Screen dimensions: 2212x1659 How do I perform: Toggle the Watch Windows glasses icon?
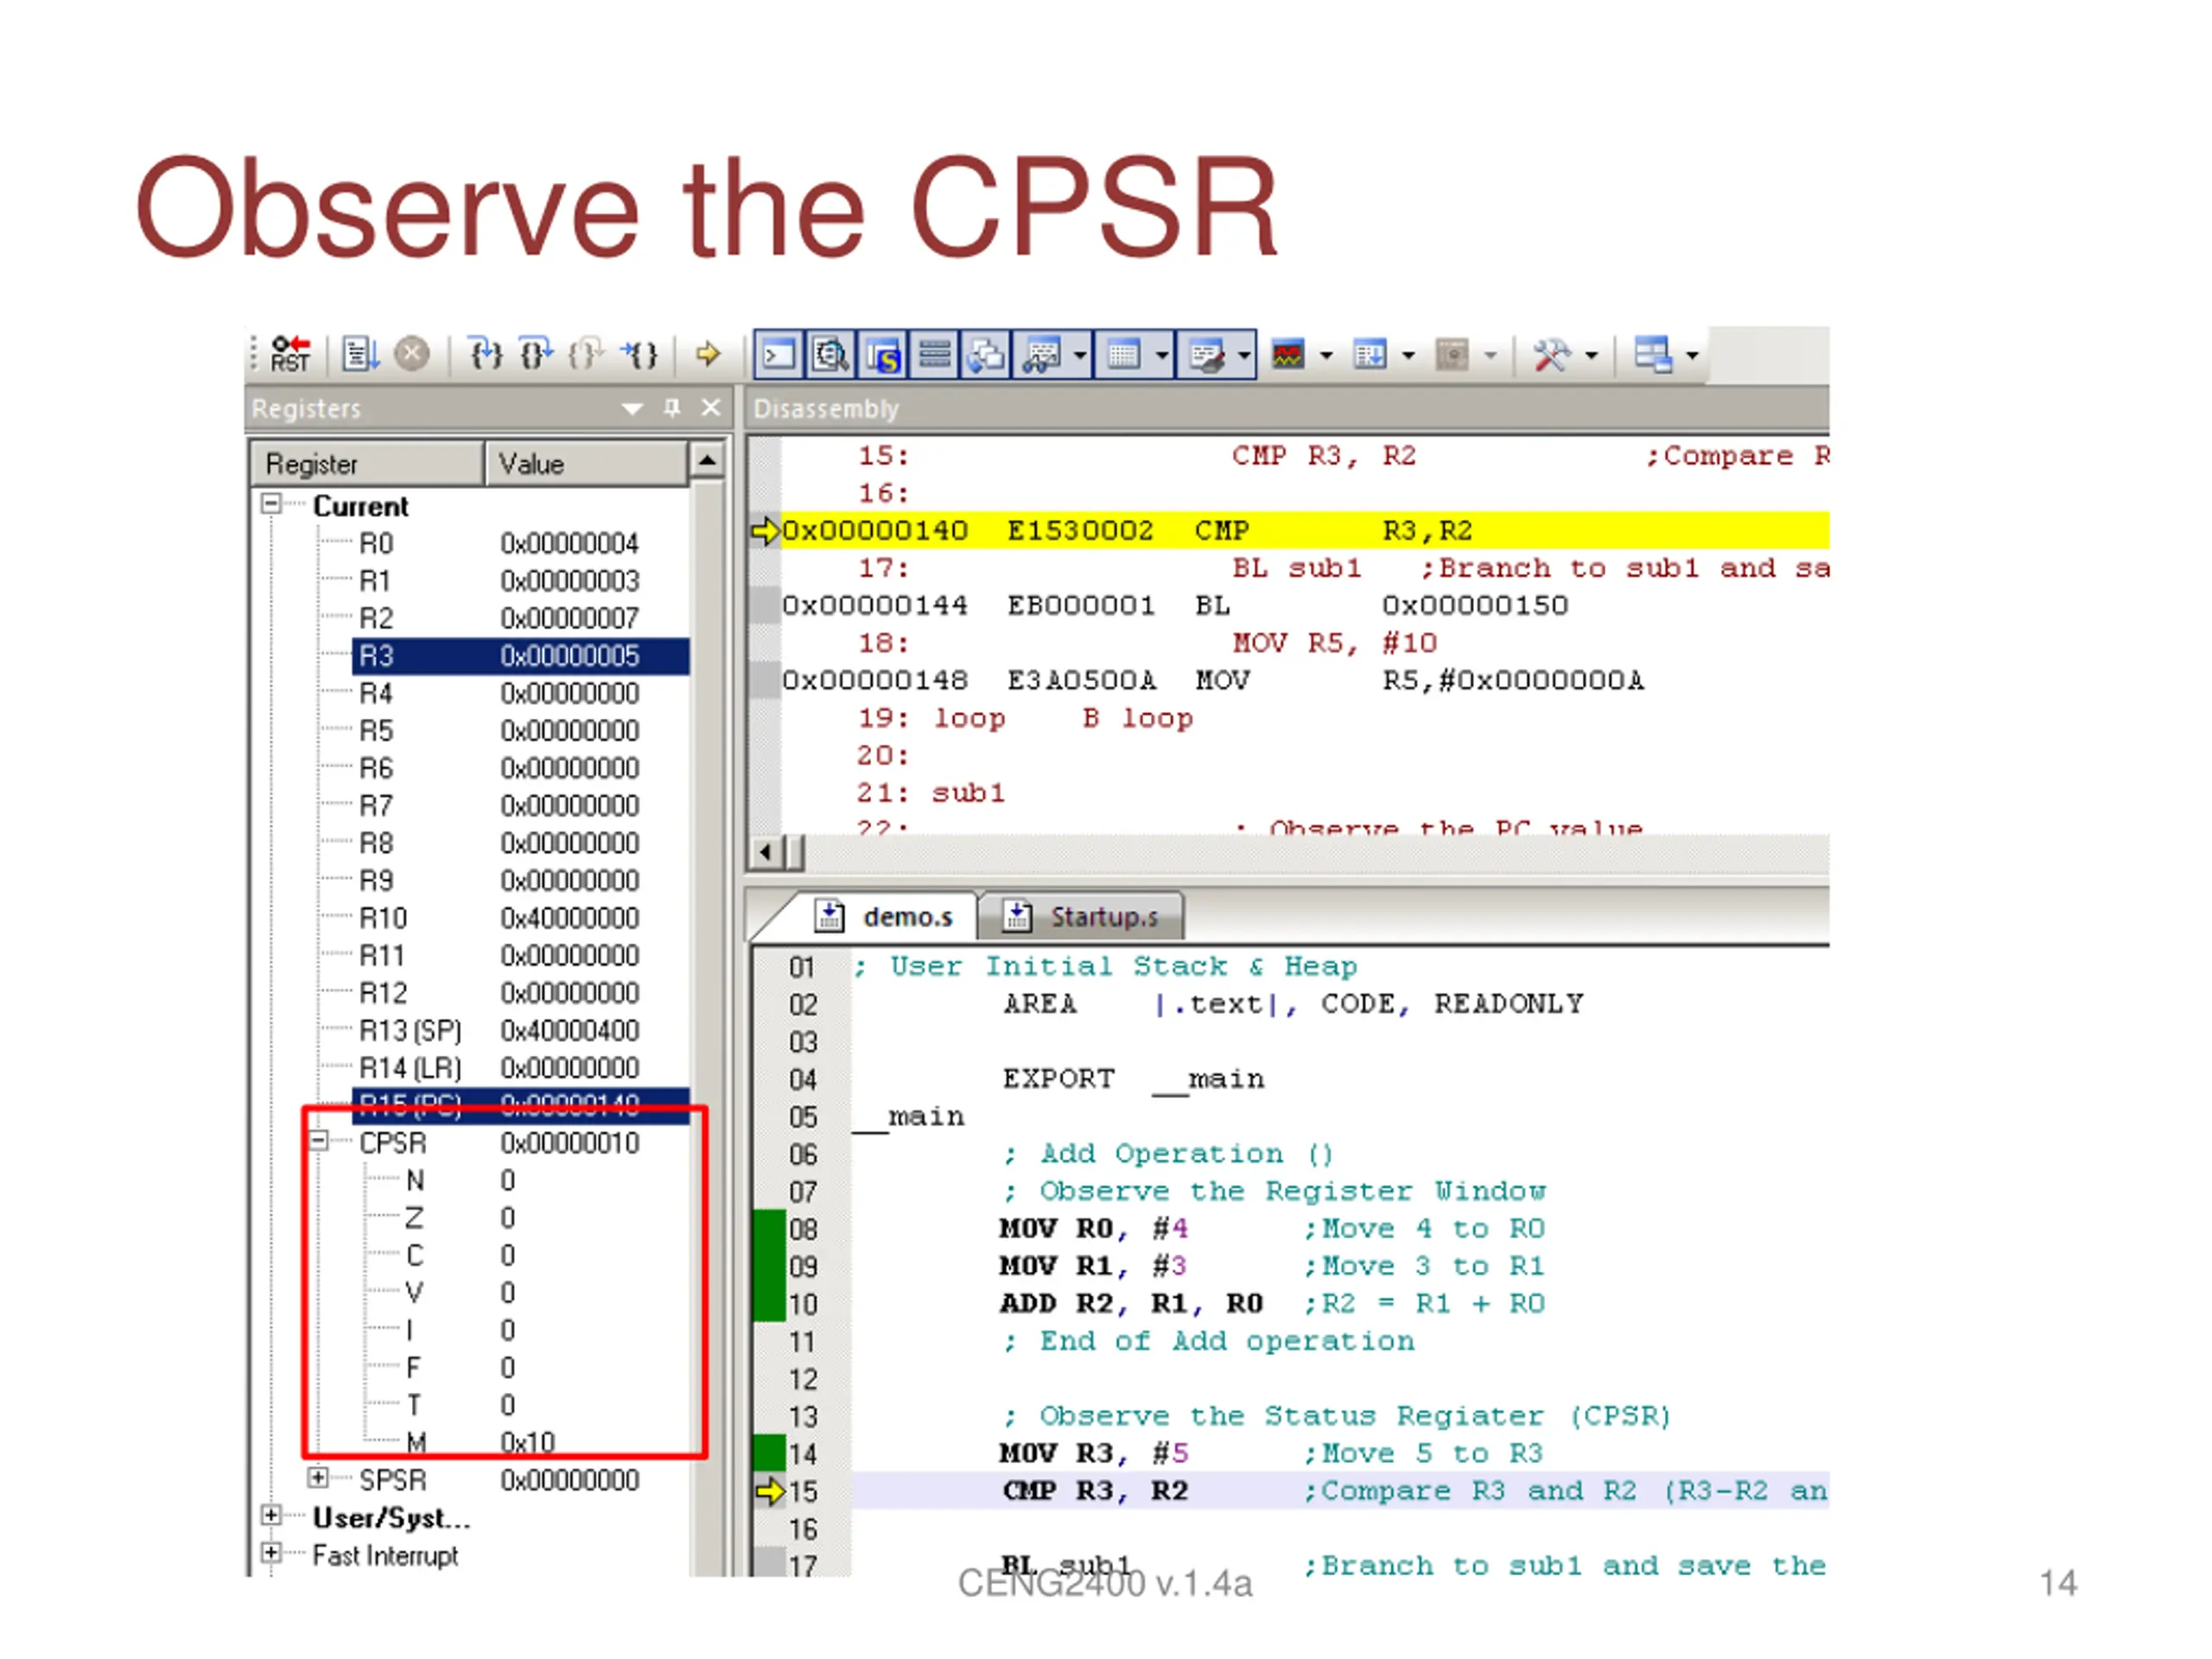click(x=1041, y=355)
